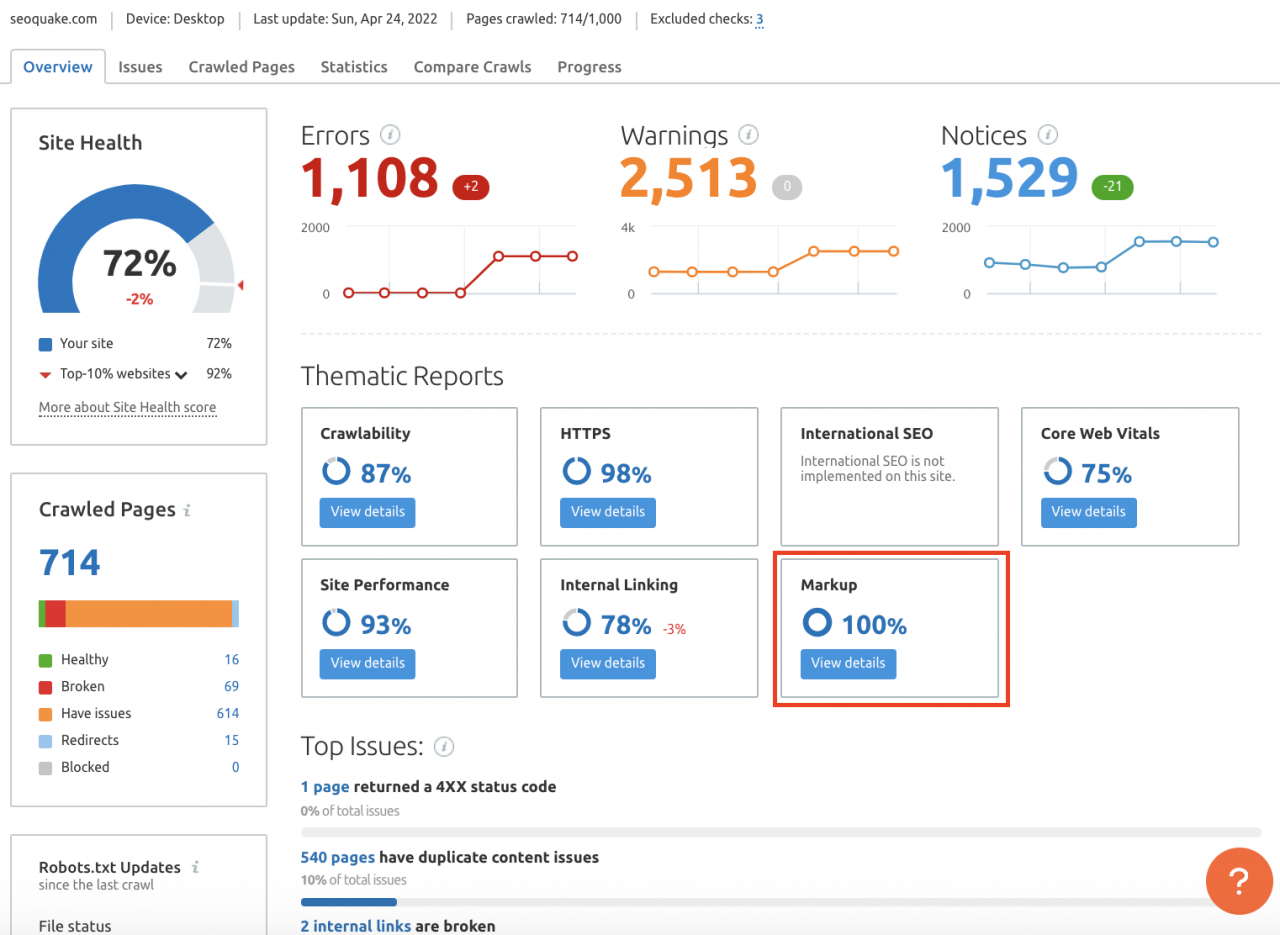Click the info icon next to Notices
The image size is (1280, 935).
point(1048,135)
